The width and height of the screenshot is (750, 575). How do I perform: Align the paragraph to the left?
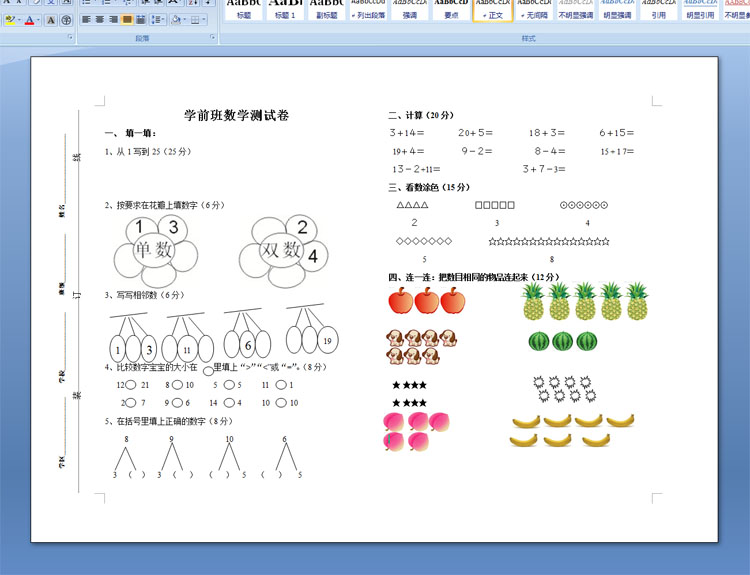86,20
